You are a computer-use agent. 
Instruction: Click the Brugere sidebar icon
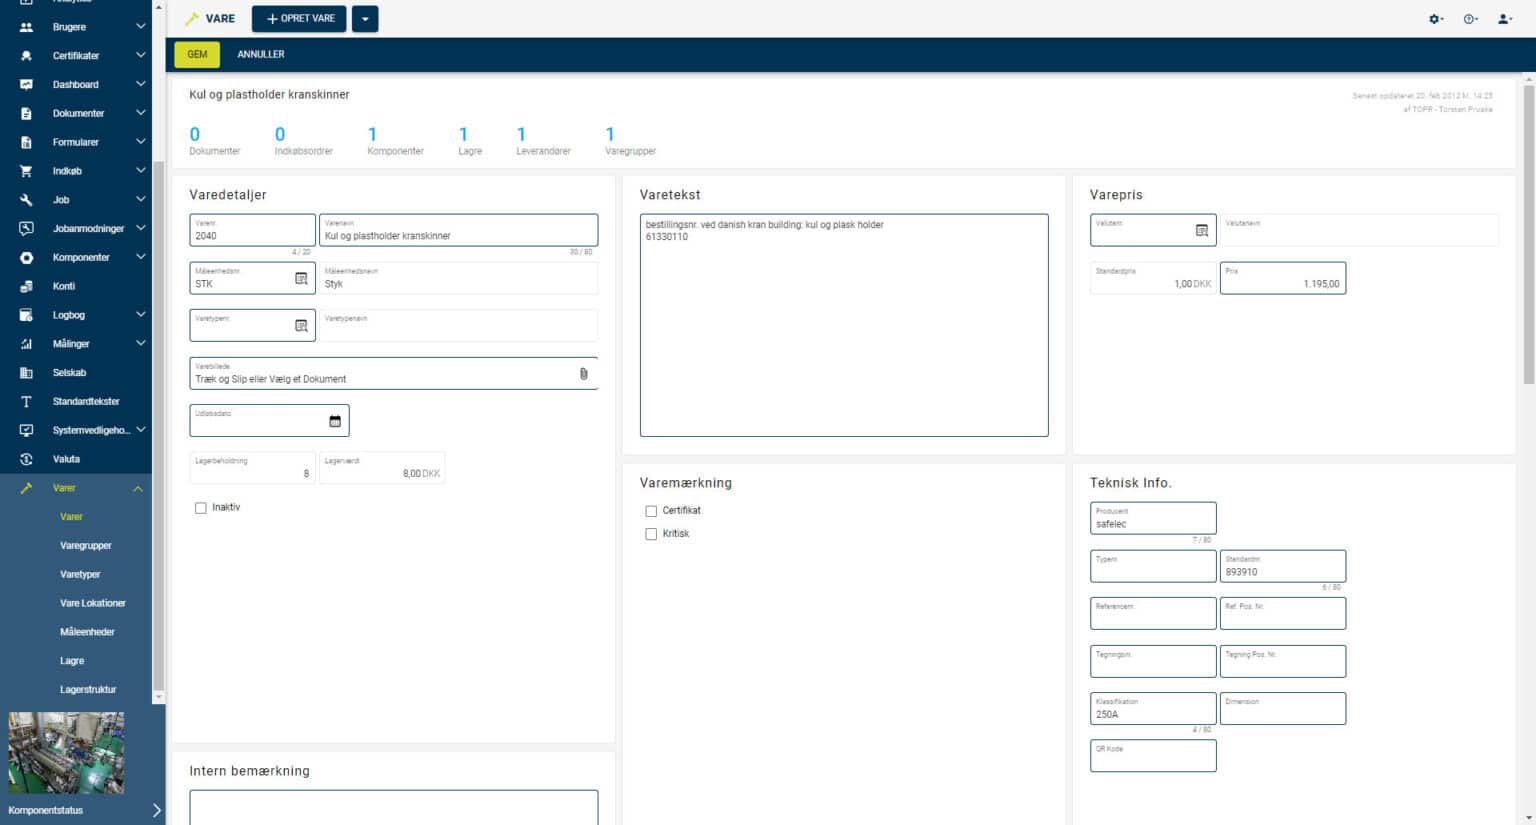point(26,27)
